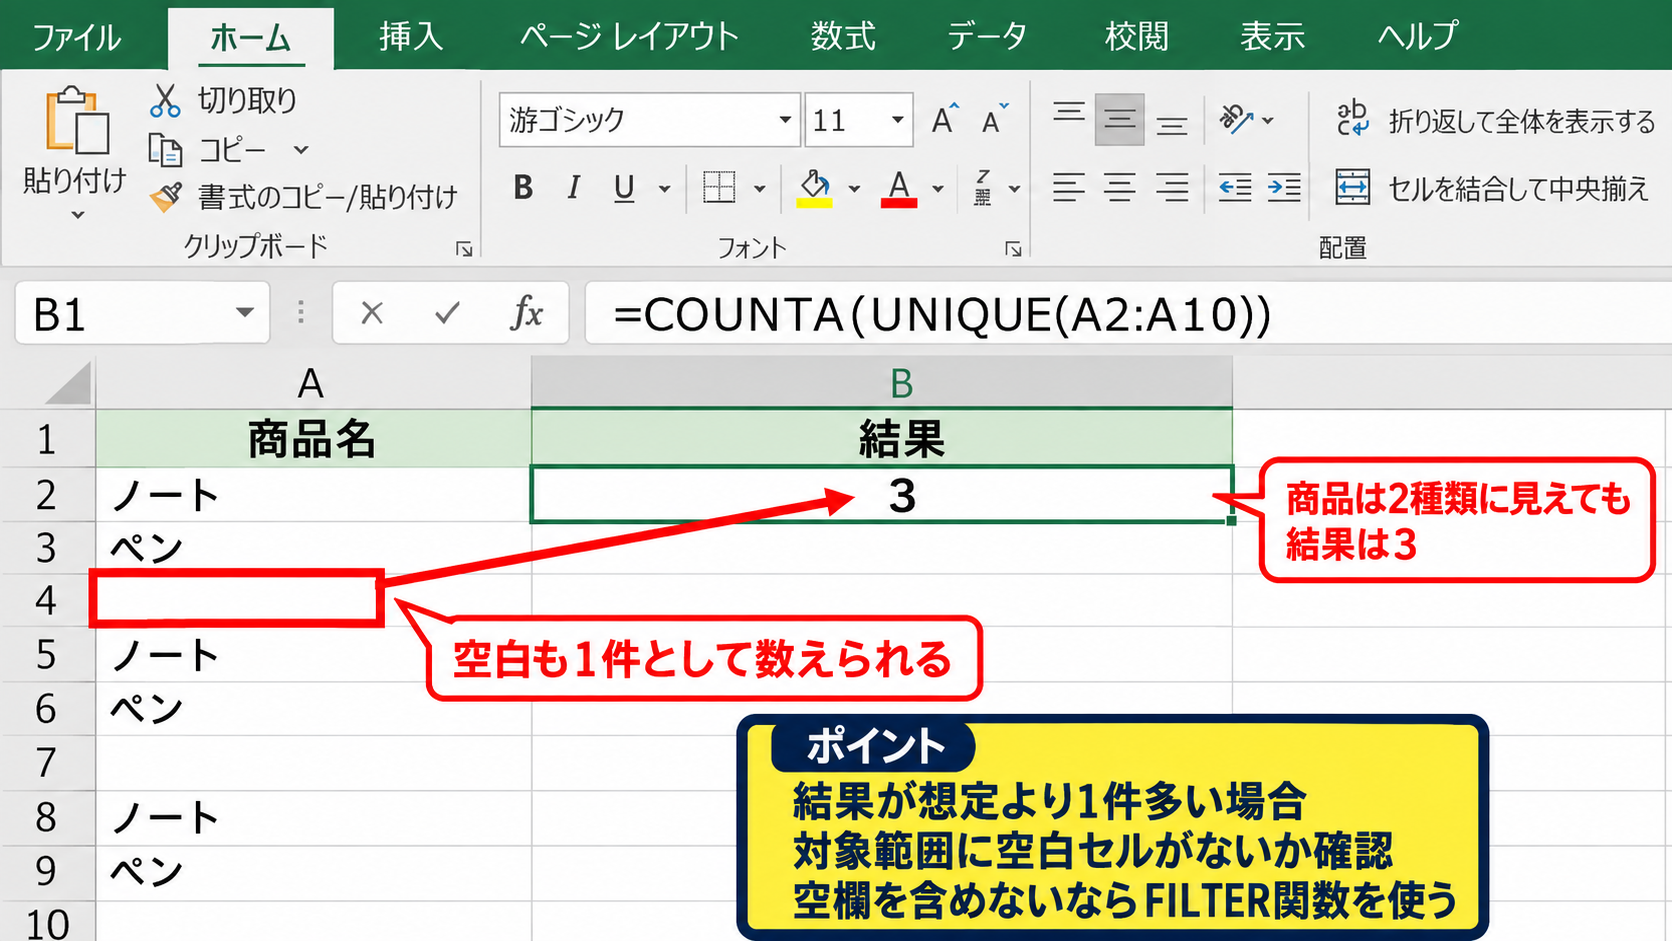Open Insert Function fx button
The width and height of the screenshot is (1672, 941).
pyautogui.click(x=526, y=313)
